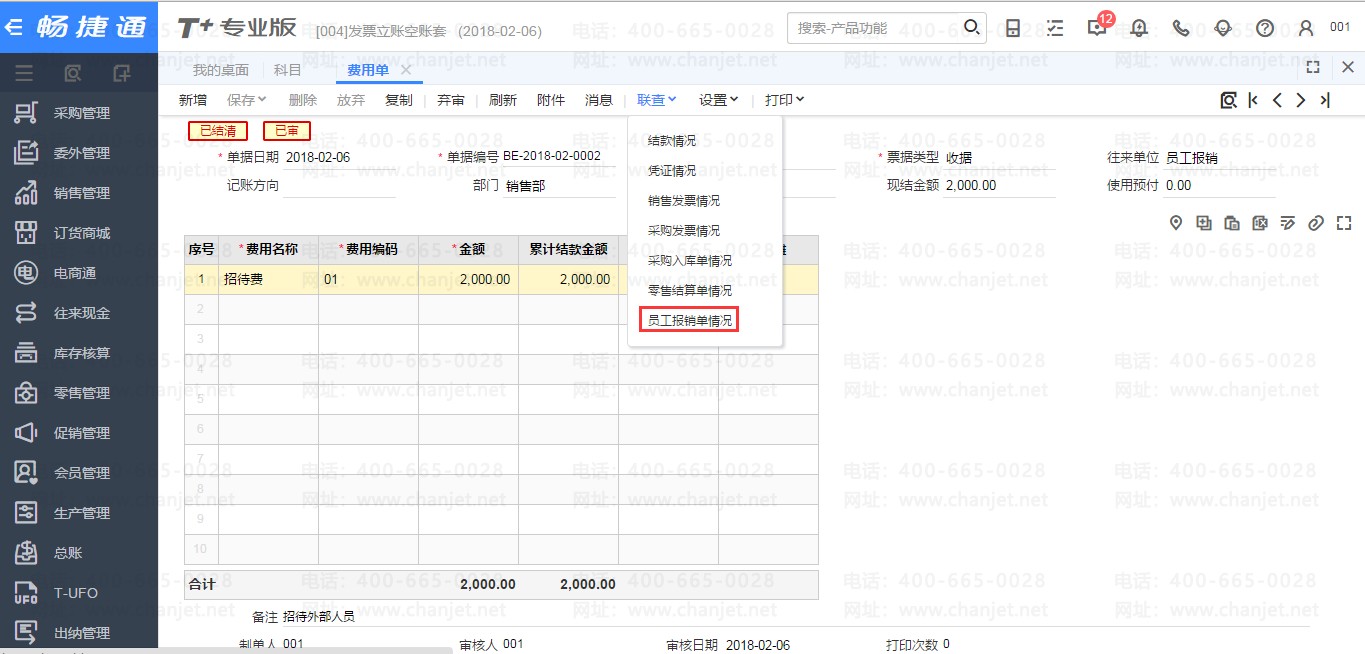1365x654 pixels.
Task: Jump to the first record arrow
Action: pos(1253,100)
